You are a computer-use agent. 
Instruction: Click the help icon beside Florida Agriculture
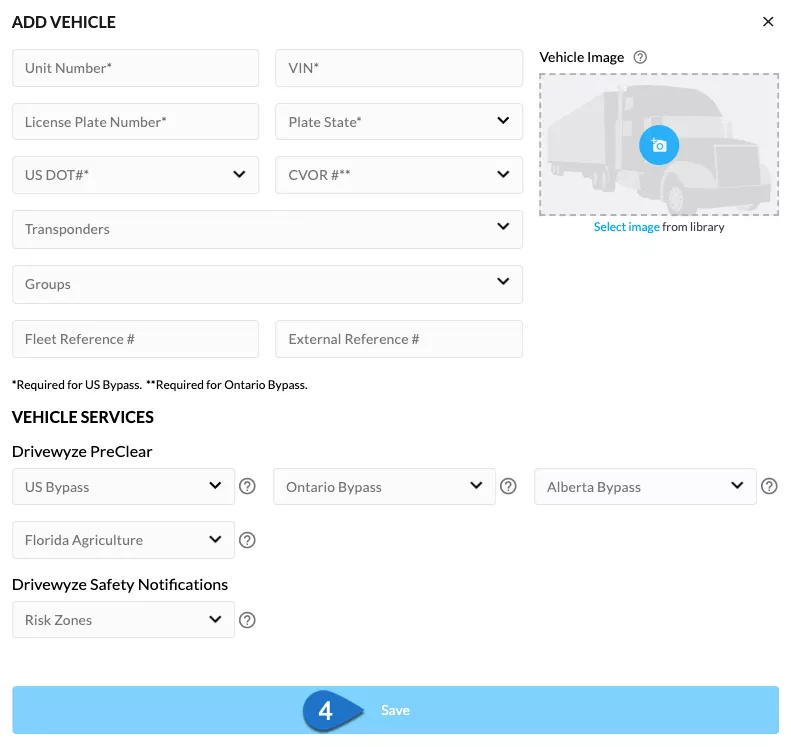point(247,540)
